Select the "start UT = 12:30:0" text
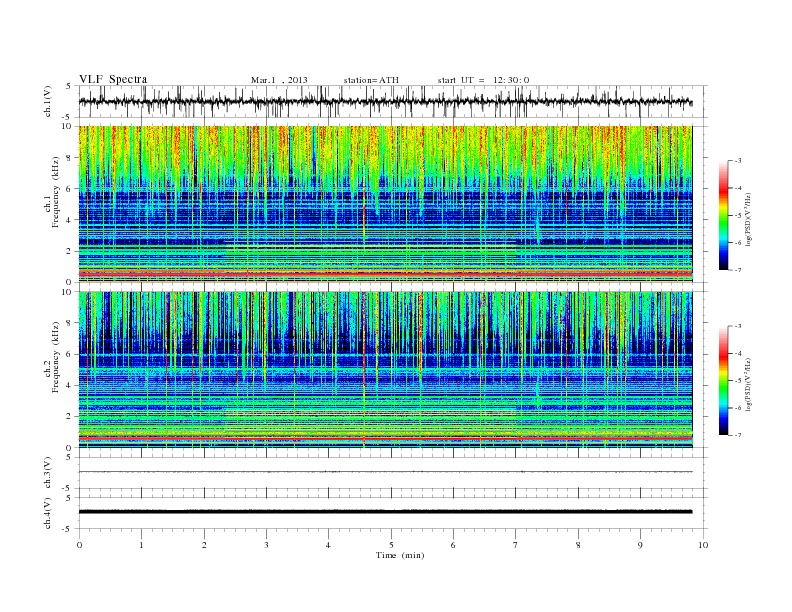The height and width of the screenshot is (612, 792). pyautogui.click(x=483, y=80)
